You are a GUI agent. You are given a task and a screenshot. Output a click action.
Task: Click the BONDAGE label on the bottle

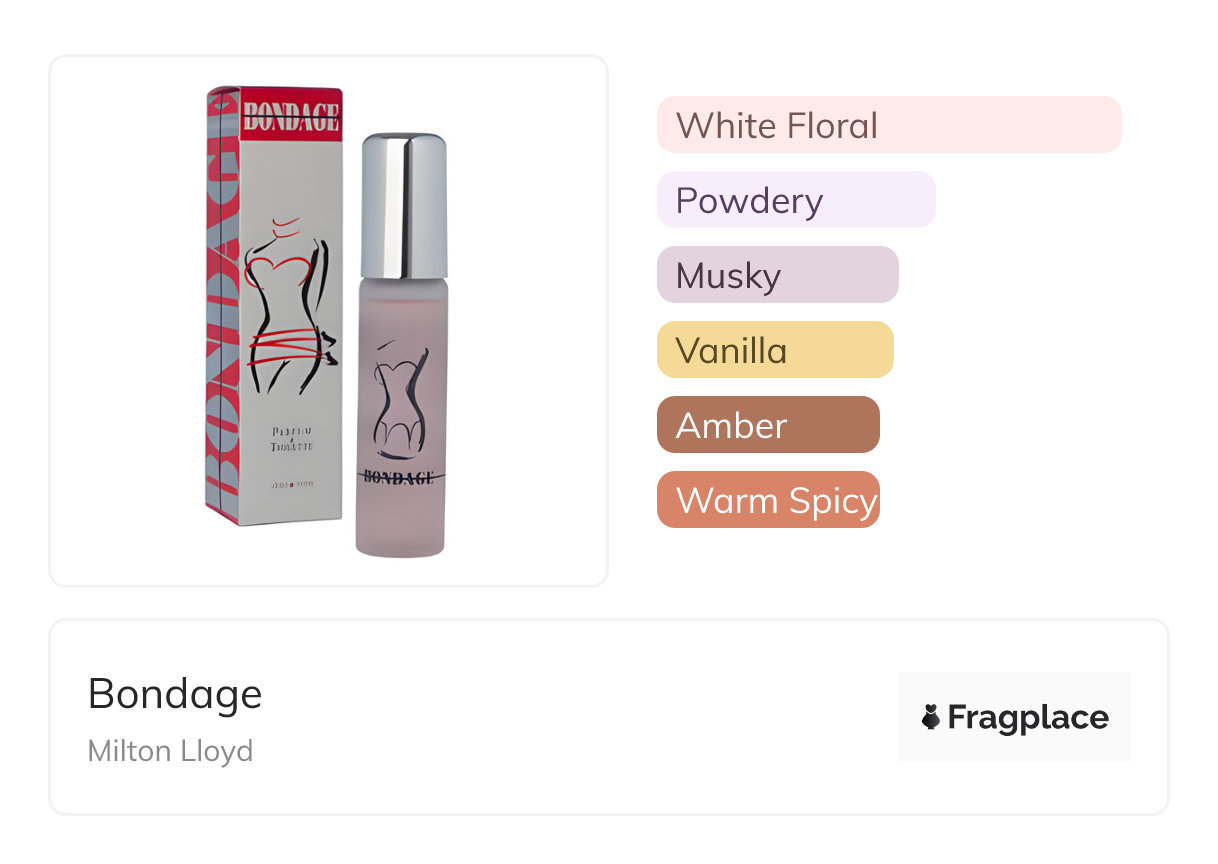coord(400,477)
